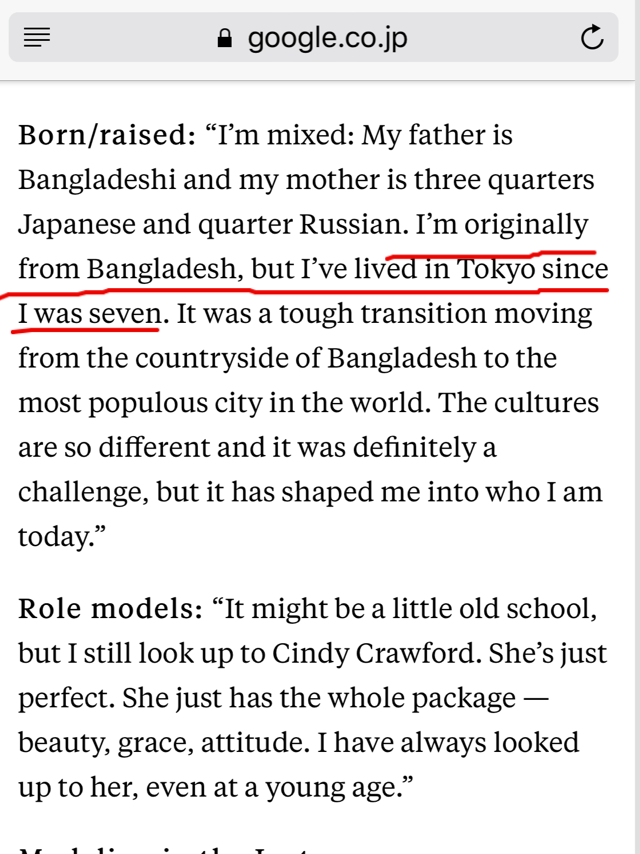Image resolution: width=640 pixels, height=854 pixels.
Task: Select the google.co.jp address text
Action: [327, 38]
